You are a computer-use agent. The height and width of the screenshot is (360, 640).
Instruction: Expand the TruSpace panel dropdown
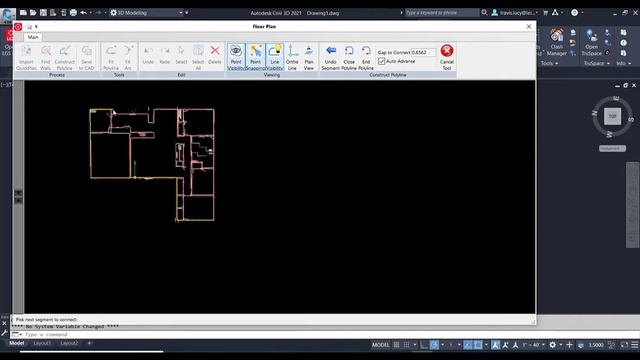(x=597, y=63)
